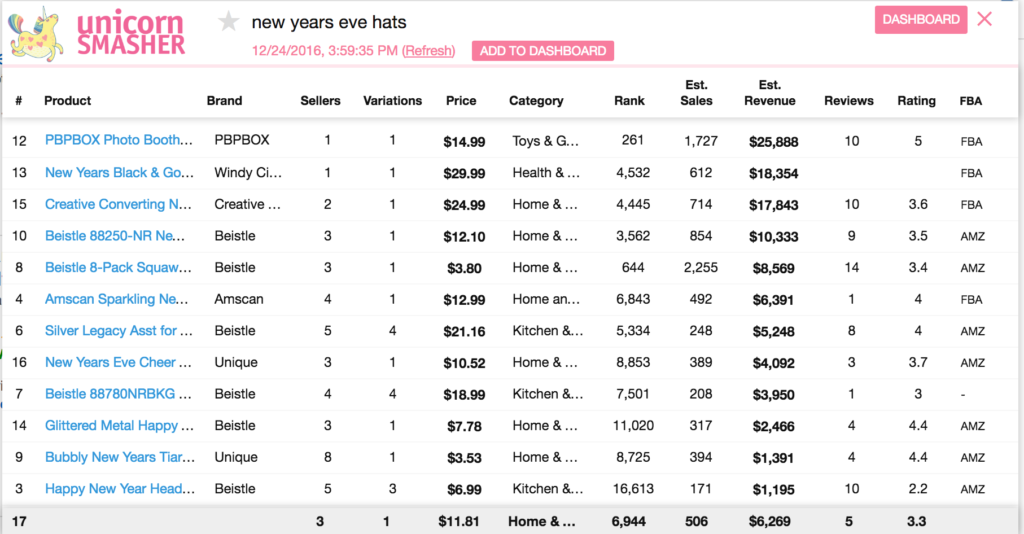Sort by Rating column header
This screenshot has height=534, width=1024.
[x=916, y=101]
